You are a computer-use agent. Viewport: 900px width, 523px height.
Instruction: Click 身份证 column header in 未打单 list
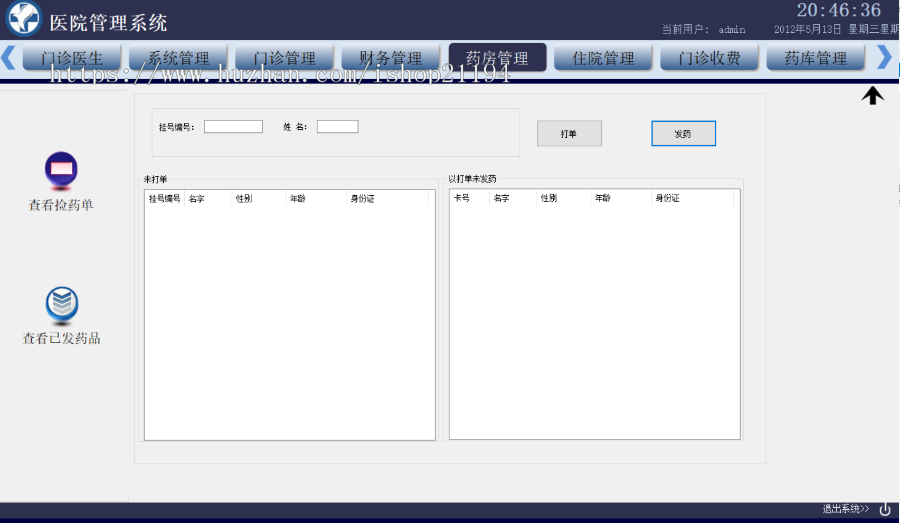[387, 199]
